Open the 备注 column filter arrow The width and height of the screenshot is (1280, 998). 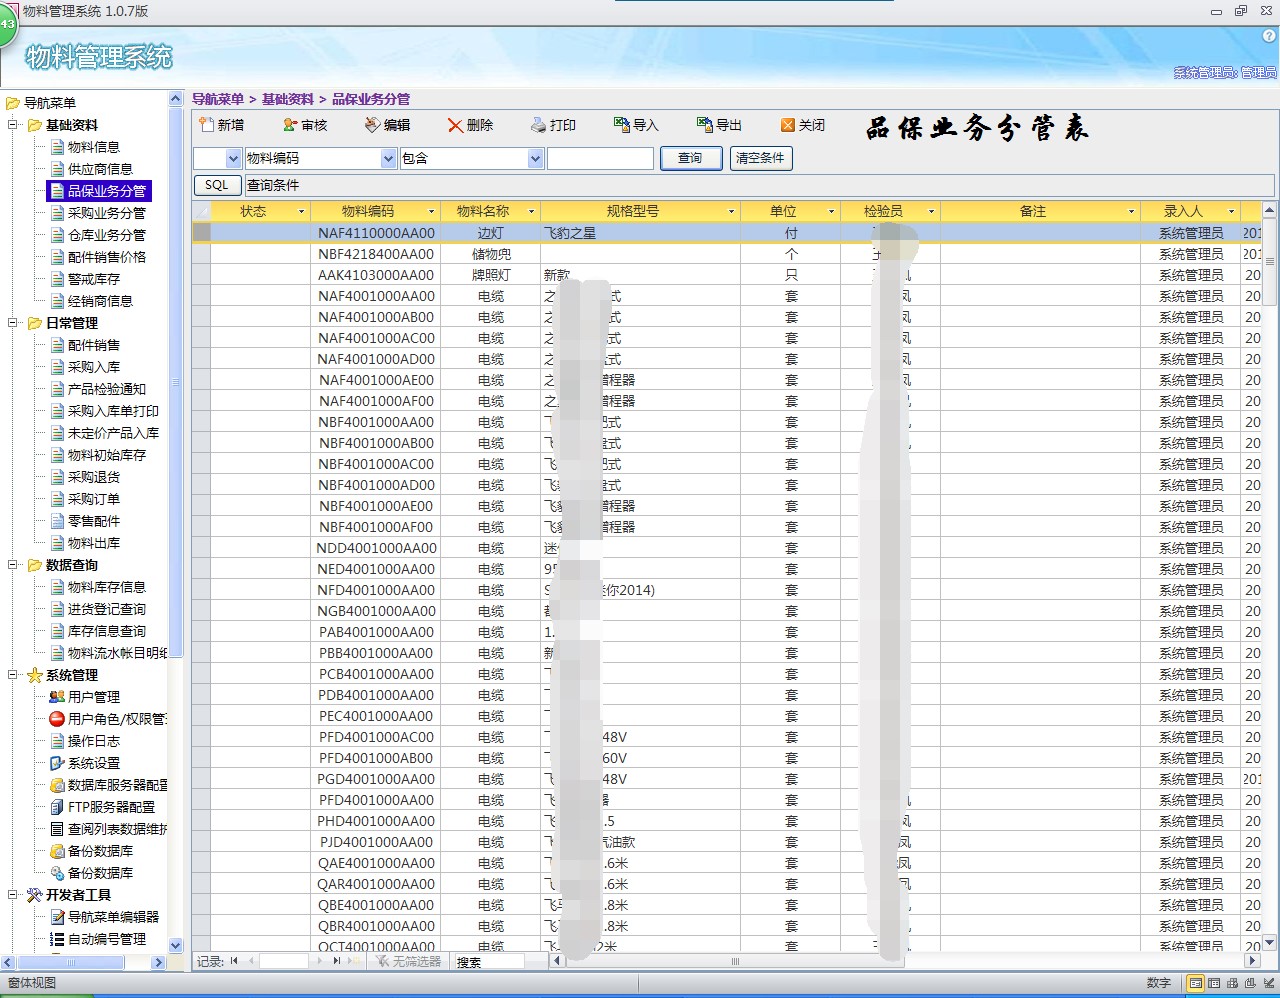pyautogui.click(x=1131, y=212)
